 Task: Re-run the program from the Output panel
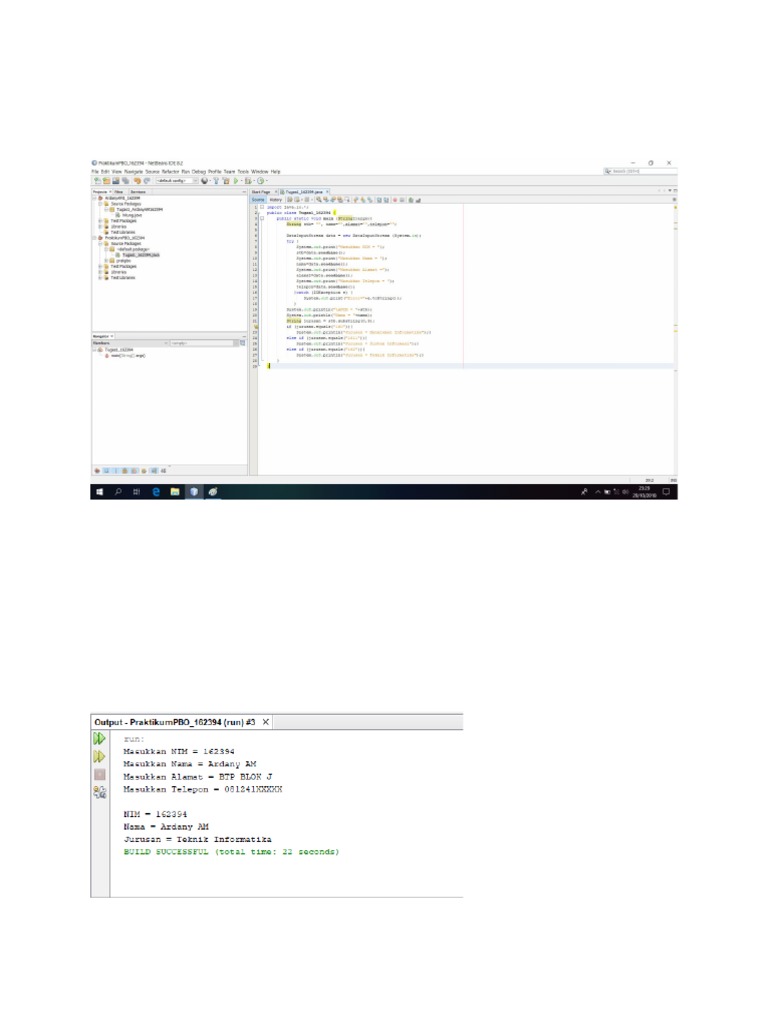point(100,739)
